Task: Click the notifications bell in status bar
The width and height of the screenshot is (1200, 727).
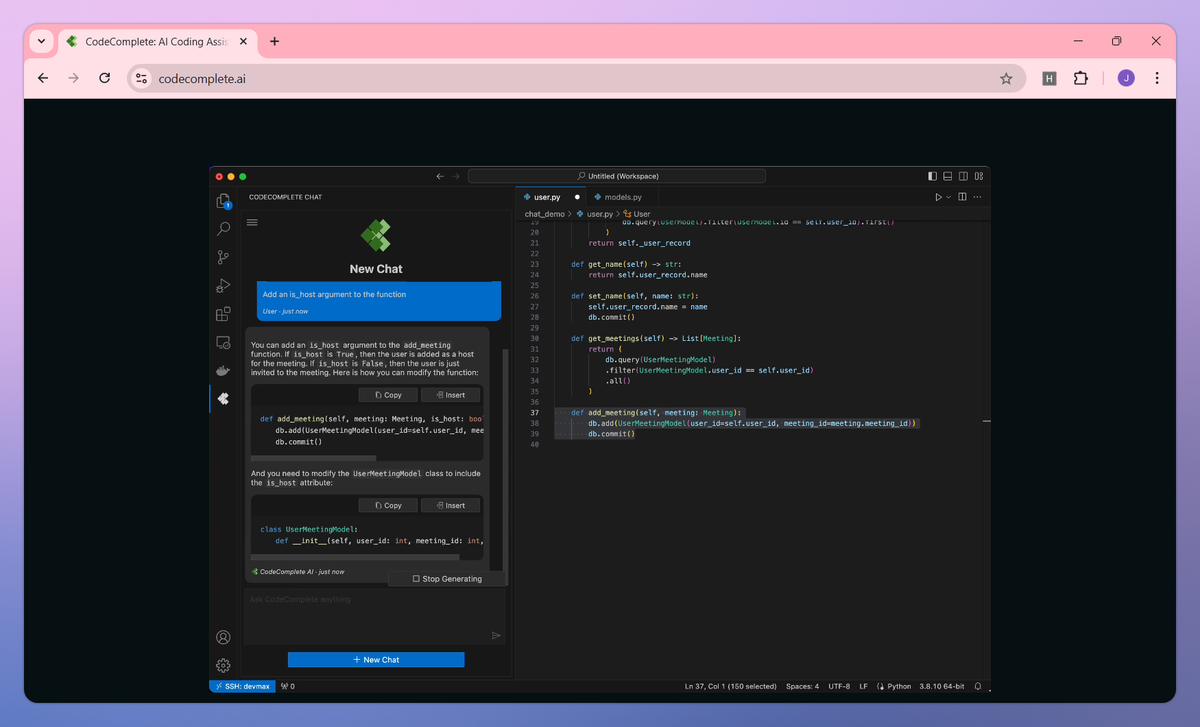Action: click(x=978, y=686)
